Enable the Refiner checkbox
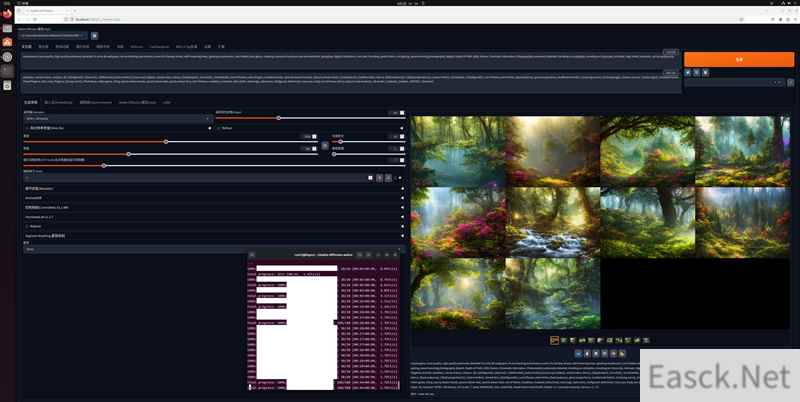The image size is (800, 402). [218, 128]
